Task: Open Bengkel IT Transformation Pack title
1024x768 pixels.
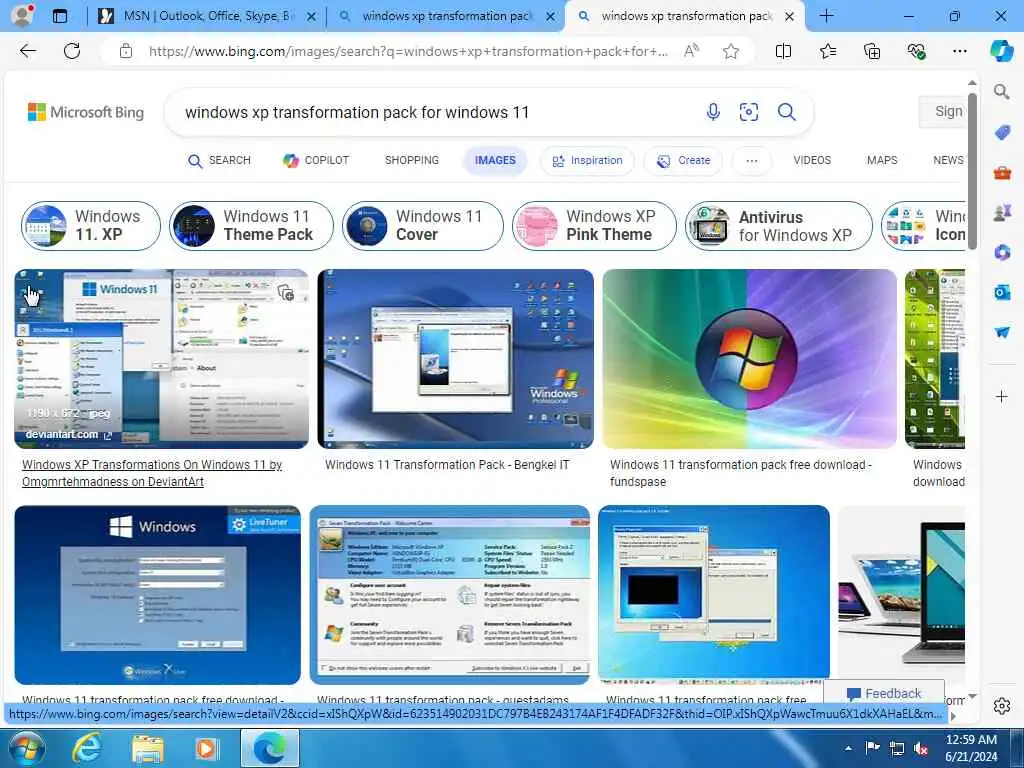Action: point(447,465)
